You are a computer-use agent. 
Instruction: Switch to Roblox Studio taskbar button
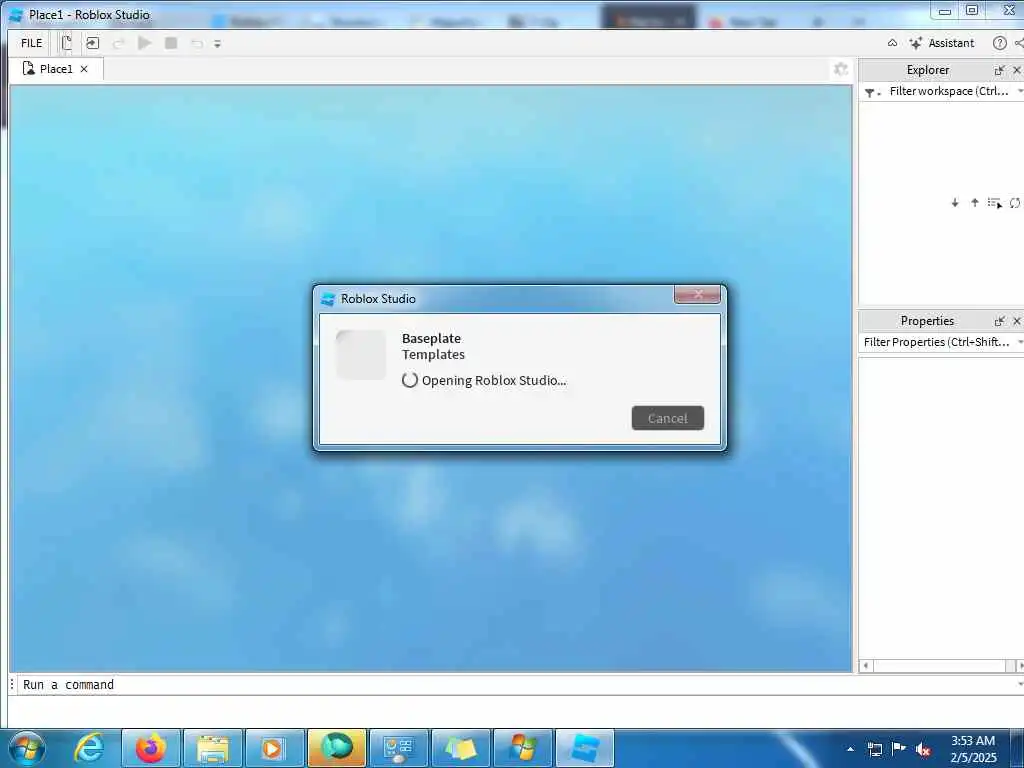[x=585, y=748]
